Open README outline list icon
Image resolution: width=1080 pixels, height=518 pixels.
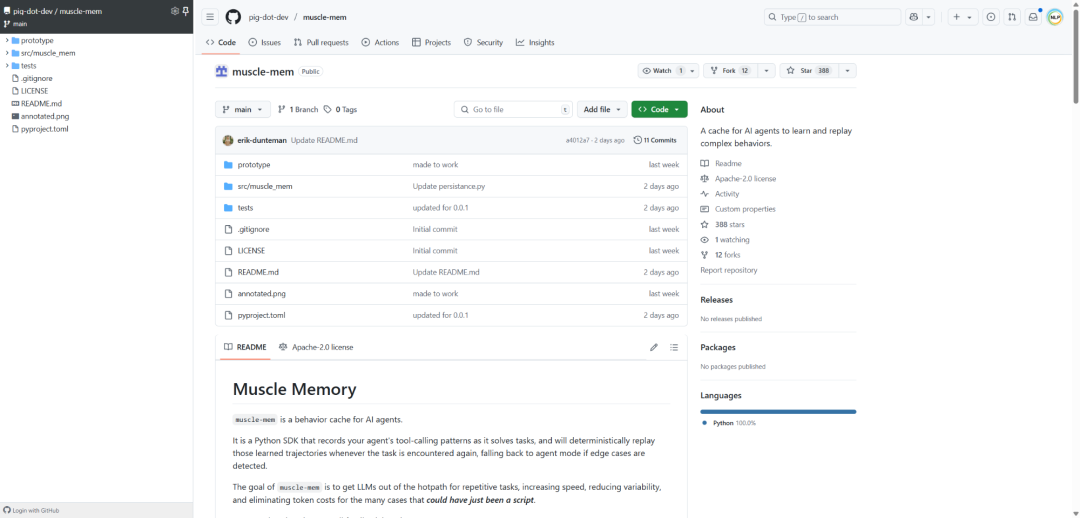pyautogui.click(x=674, y=347)
